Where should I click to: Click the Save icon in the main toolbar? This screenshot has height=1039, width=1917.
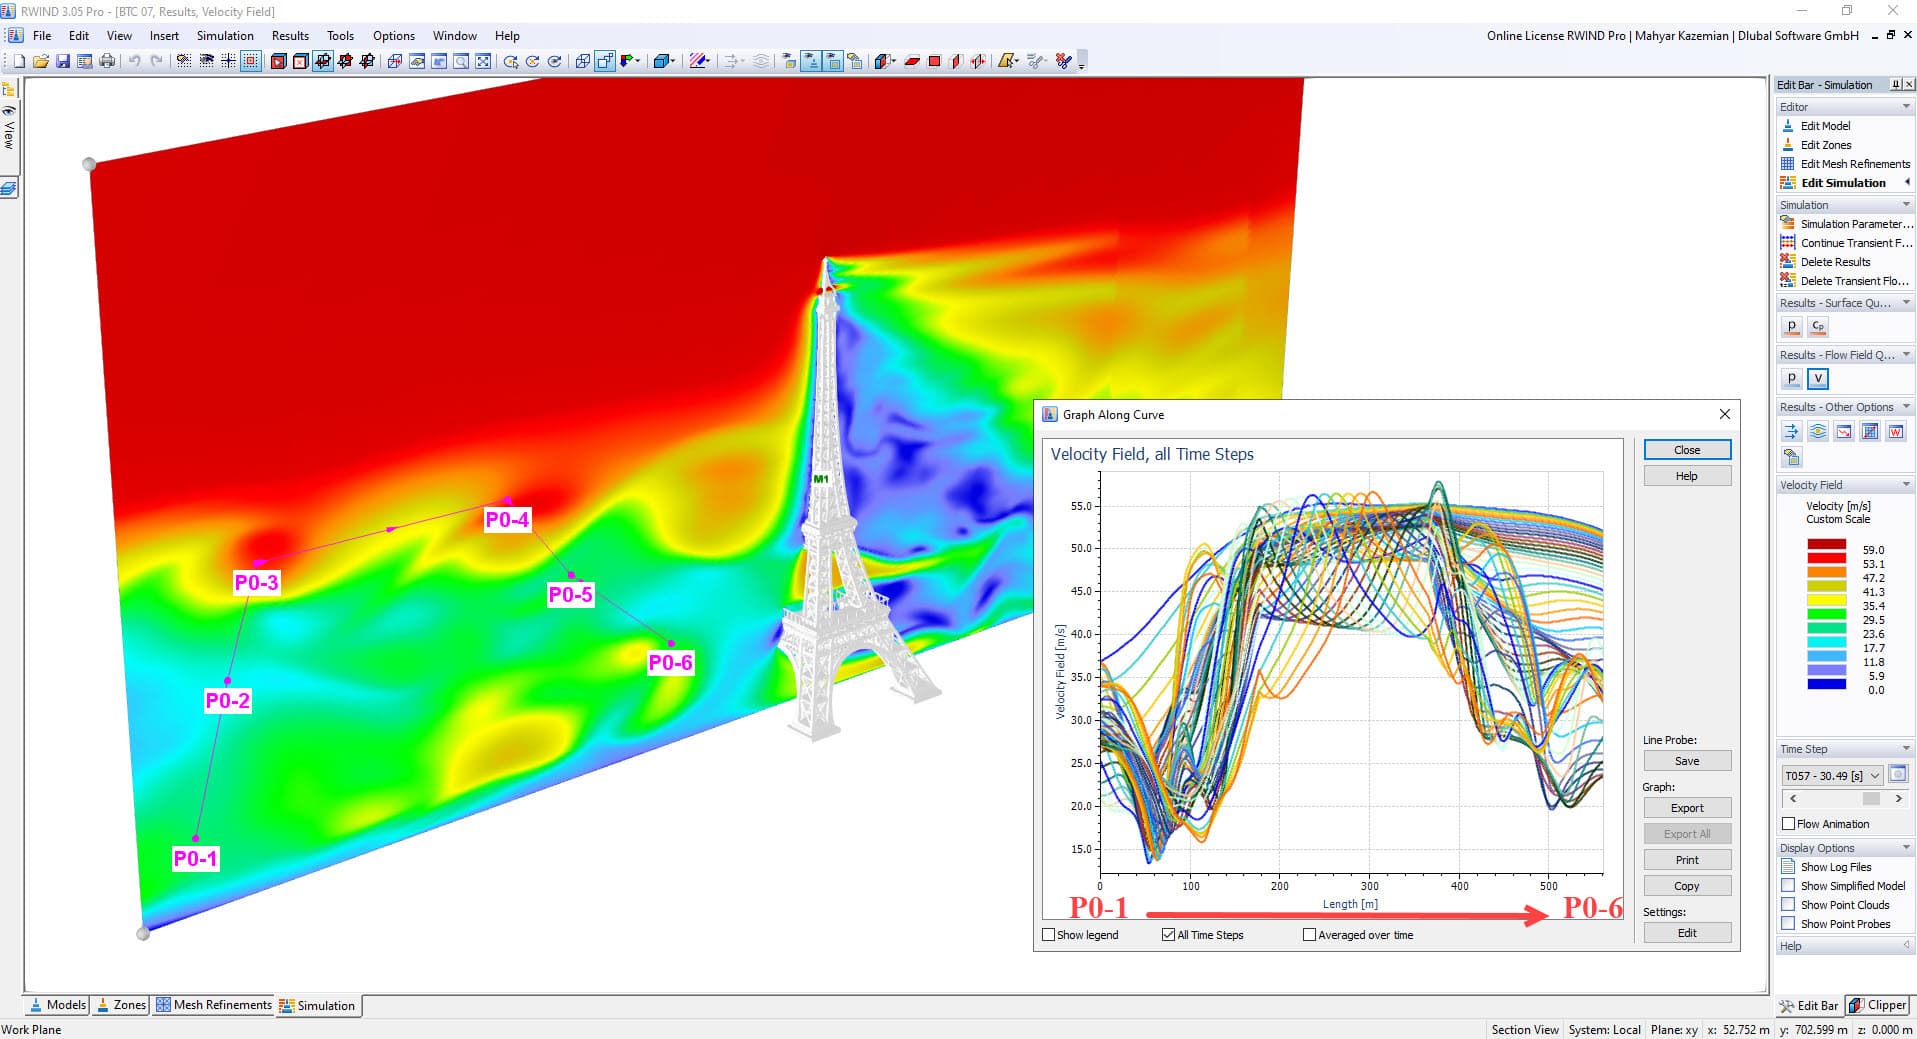pos(62,61)
